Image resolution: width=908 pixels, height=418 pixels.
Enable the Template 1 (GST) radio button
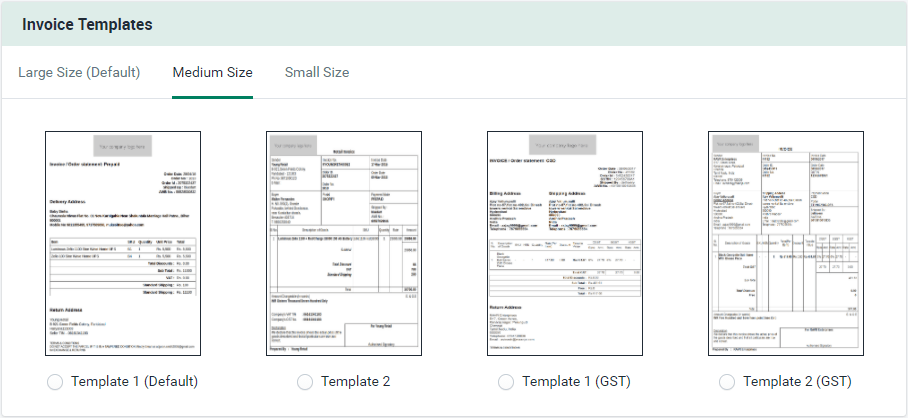point(506,381)
